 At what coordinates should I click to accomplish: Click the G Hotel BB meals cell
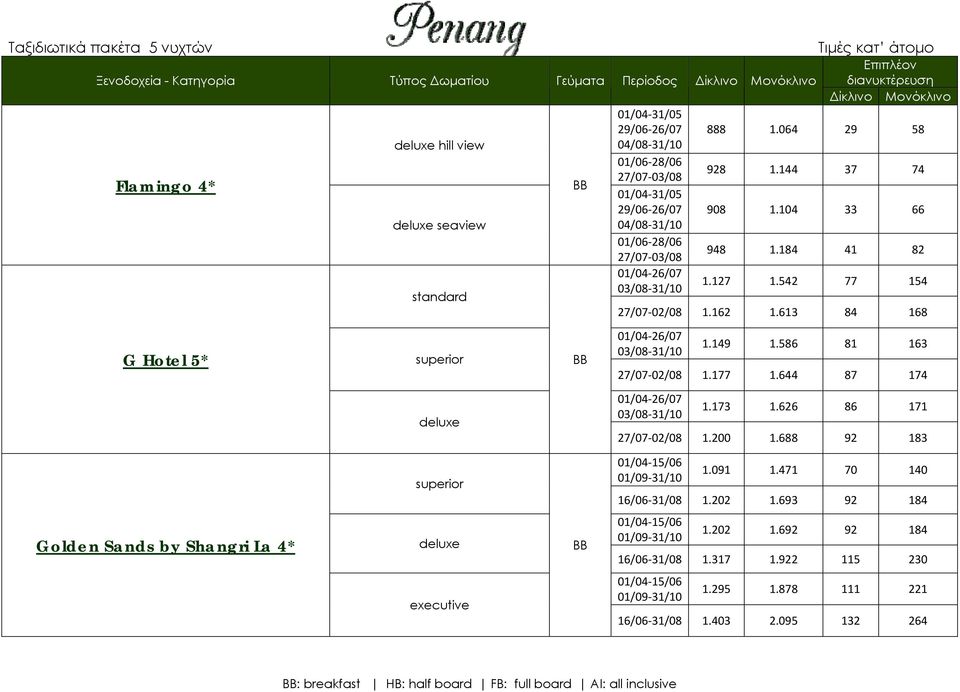point(580,359)
